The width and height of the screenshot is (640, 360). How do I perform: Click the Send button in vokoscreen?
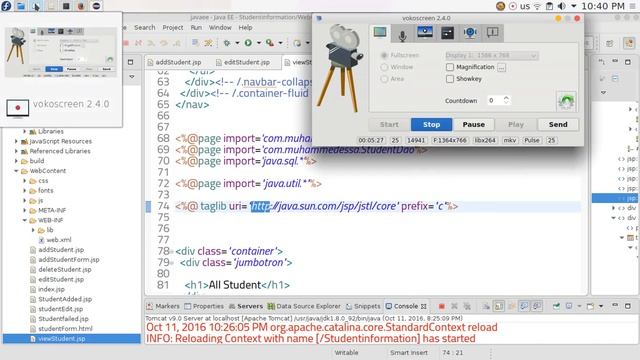[558, 124]
